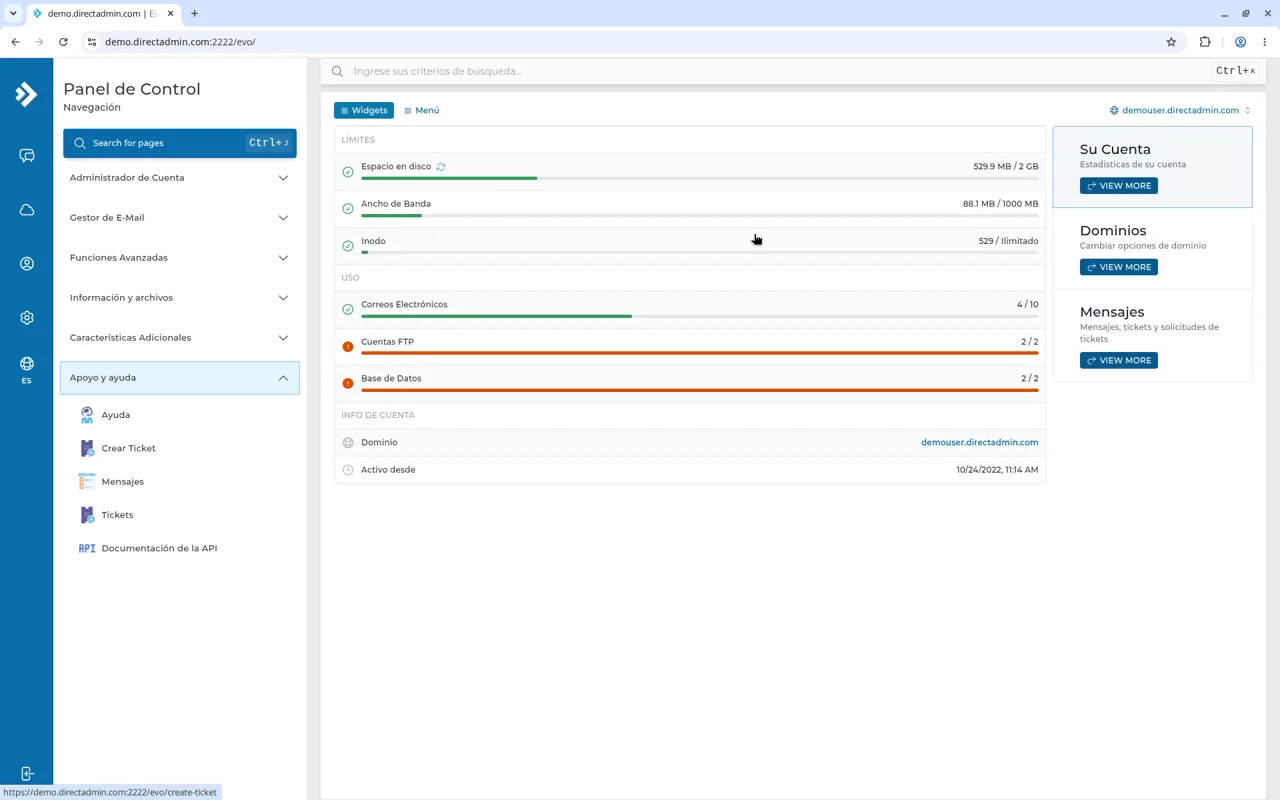Click the logout icon in the sidebar
The height and width of the screenshot is (800, 1280).
[27, 774]
